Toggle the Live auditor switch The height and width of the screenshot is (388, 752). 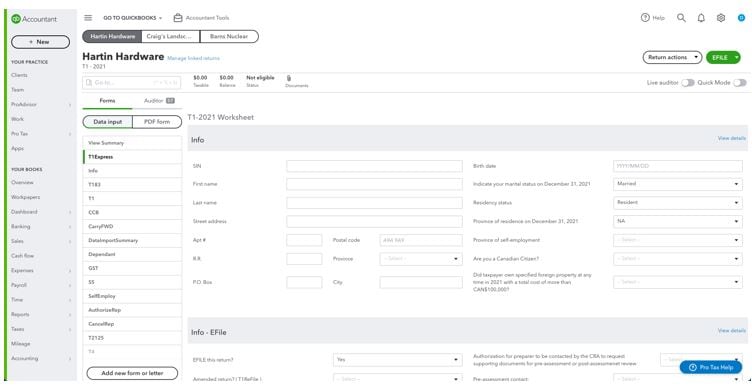click(688, 82)
